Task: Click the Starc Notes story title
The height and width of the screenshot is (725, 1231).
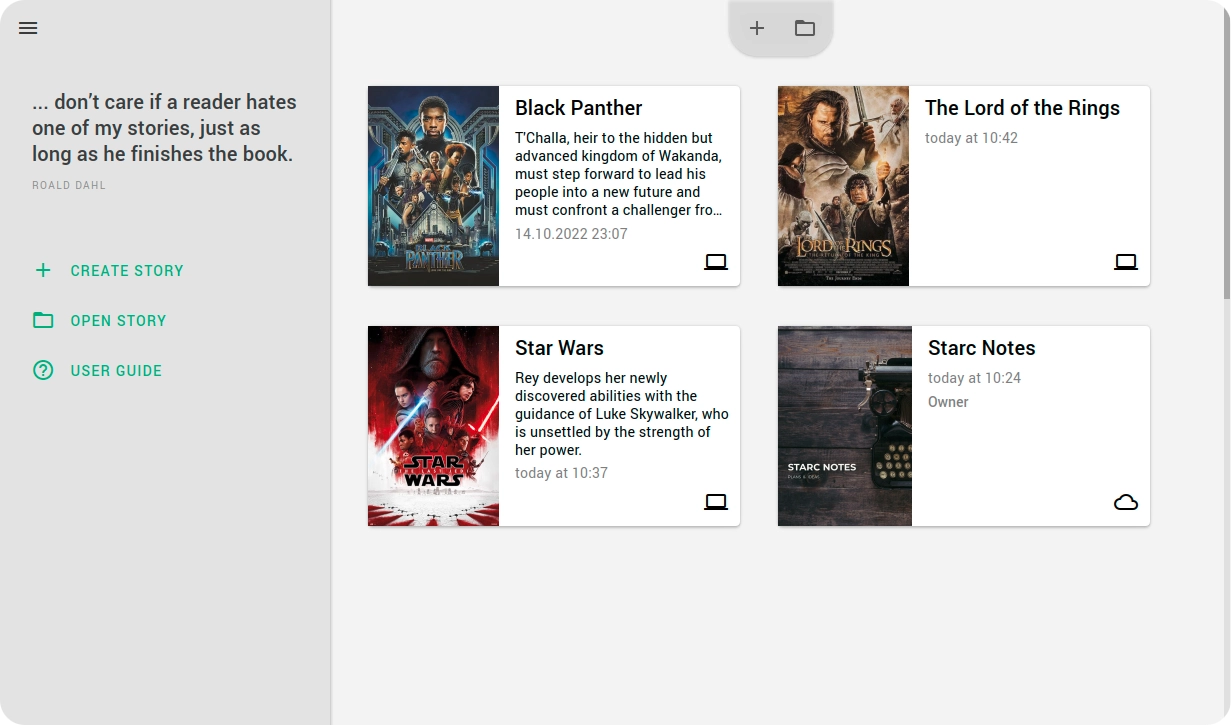Action: [x=981, y=348]
